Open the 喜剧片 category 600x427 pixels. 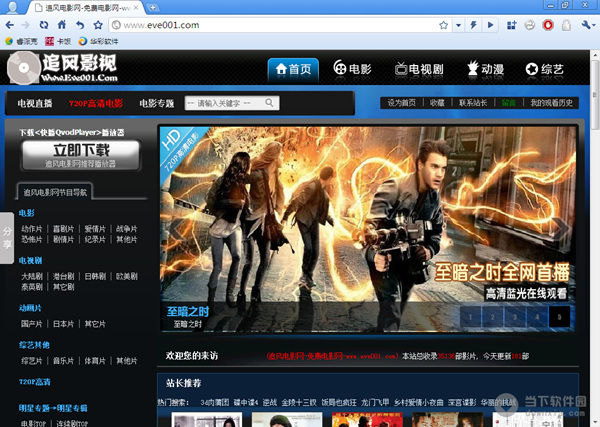click(63, 229)
